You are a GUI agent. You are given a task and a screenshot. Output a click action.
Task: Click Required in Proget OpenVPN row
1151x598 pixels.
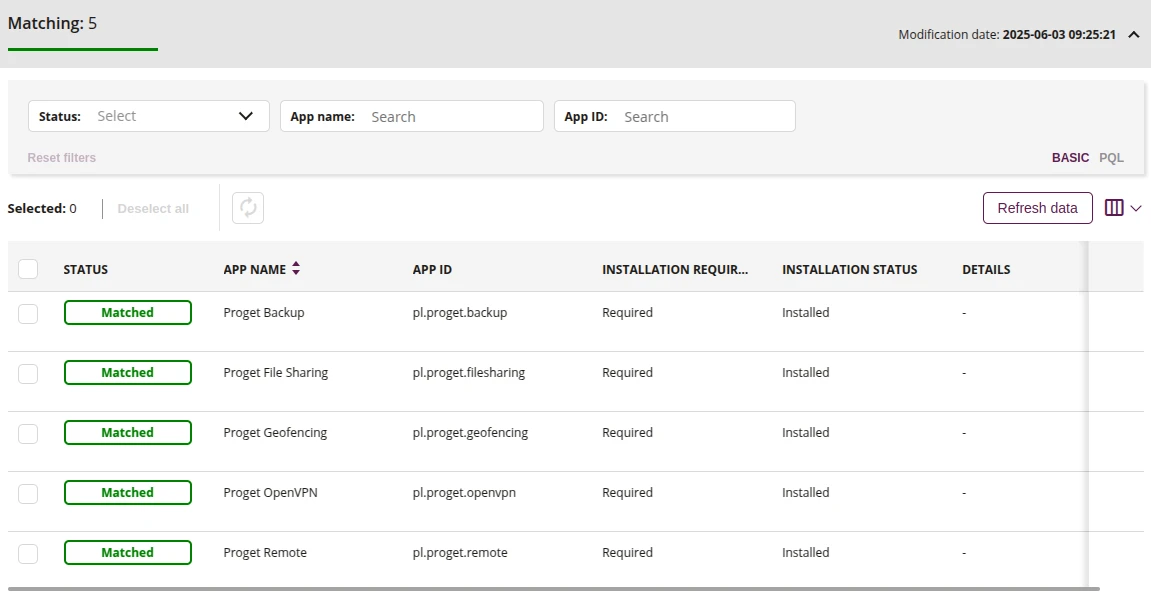tap(627, 493)
